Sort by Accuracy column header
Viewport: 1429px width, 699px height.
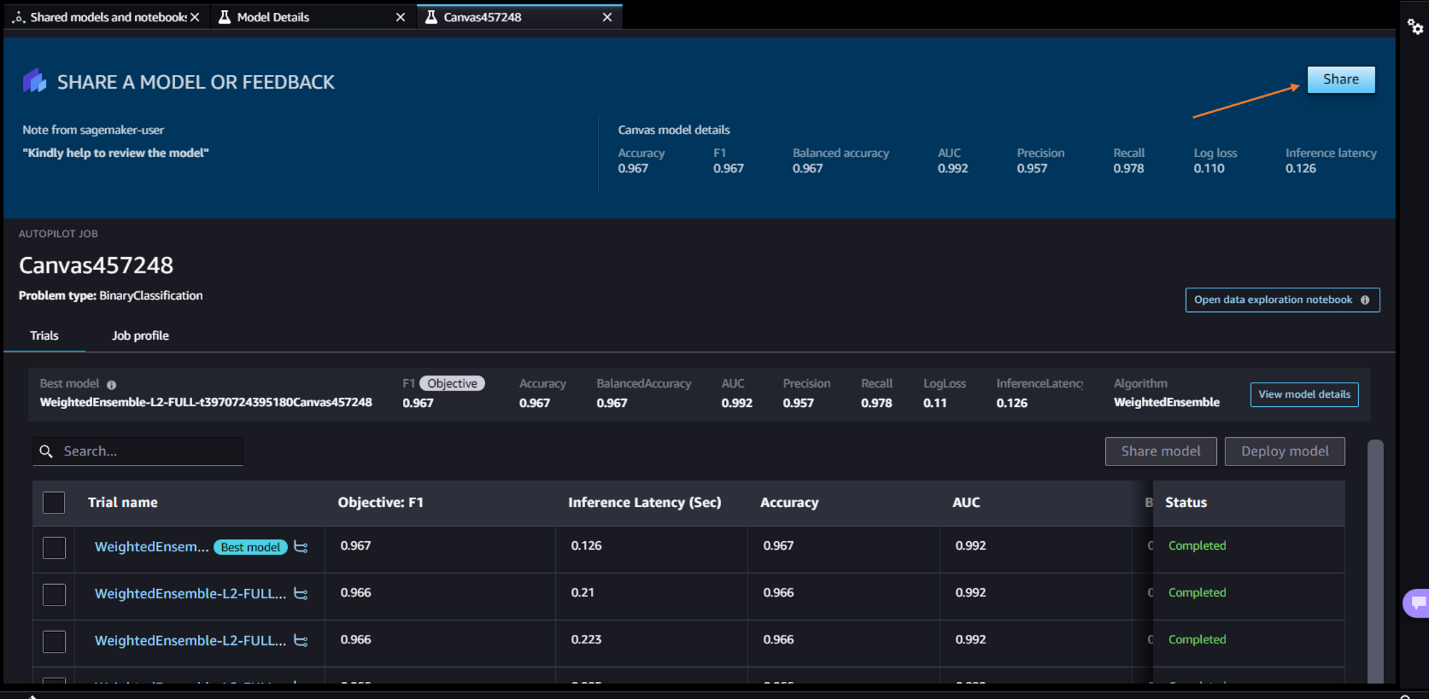[789, 502]
